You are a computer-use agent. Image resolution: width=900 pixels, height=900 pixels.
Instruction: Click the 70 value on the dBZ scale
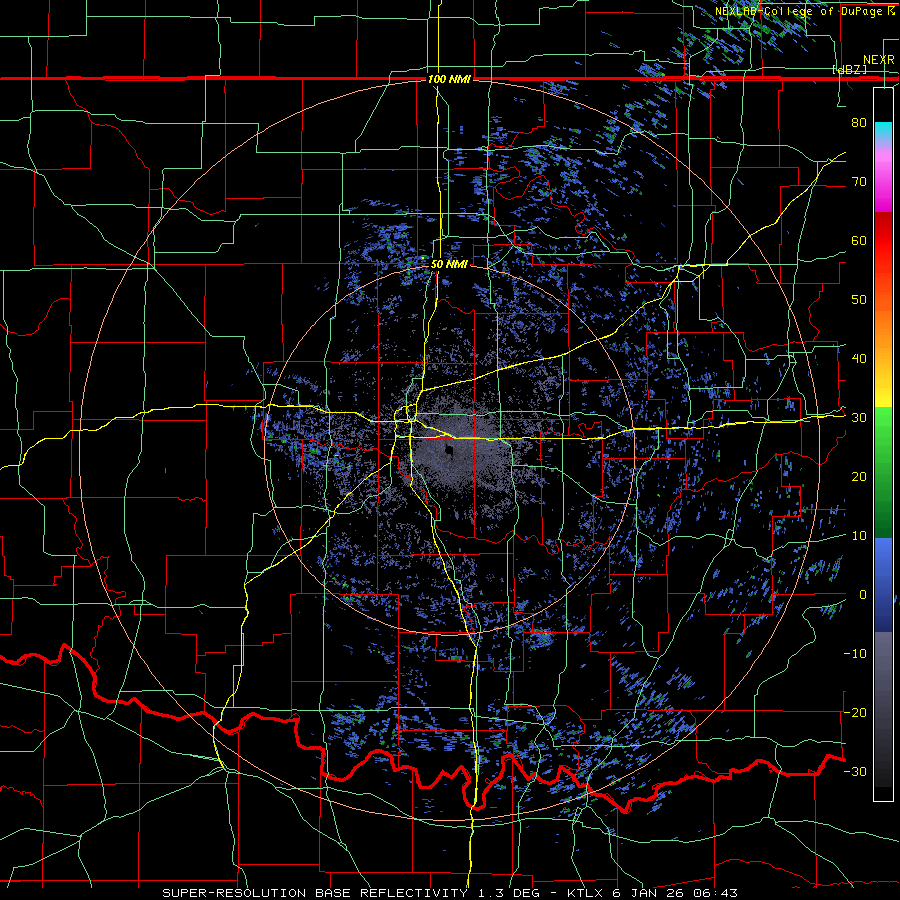click(859, 181)
